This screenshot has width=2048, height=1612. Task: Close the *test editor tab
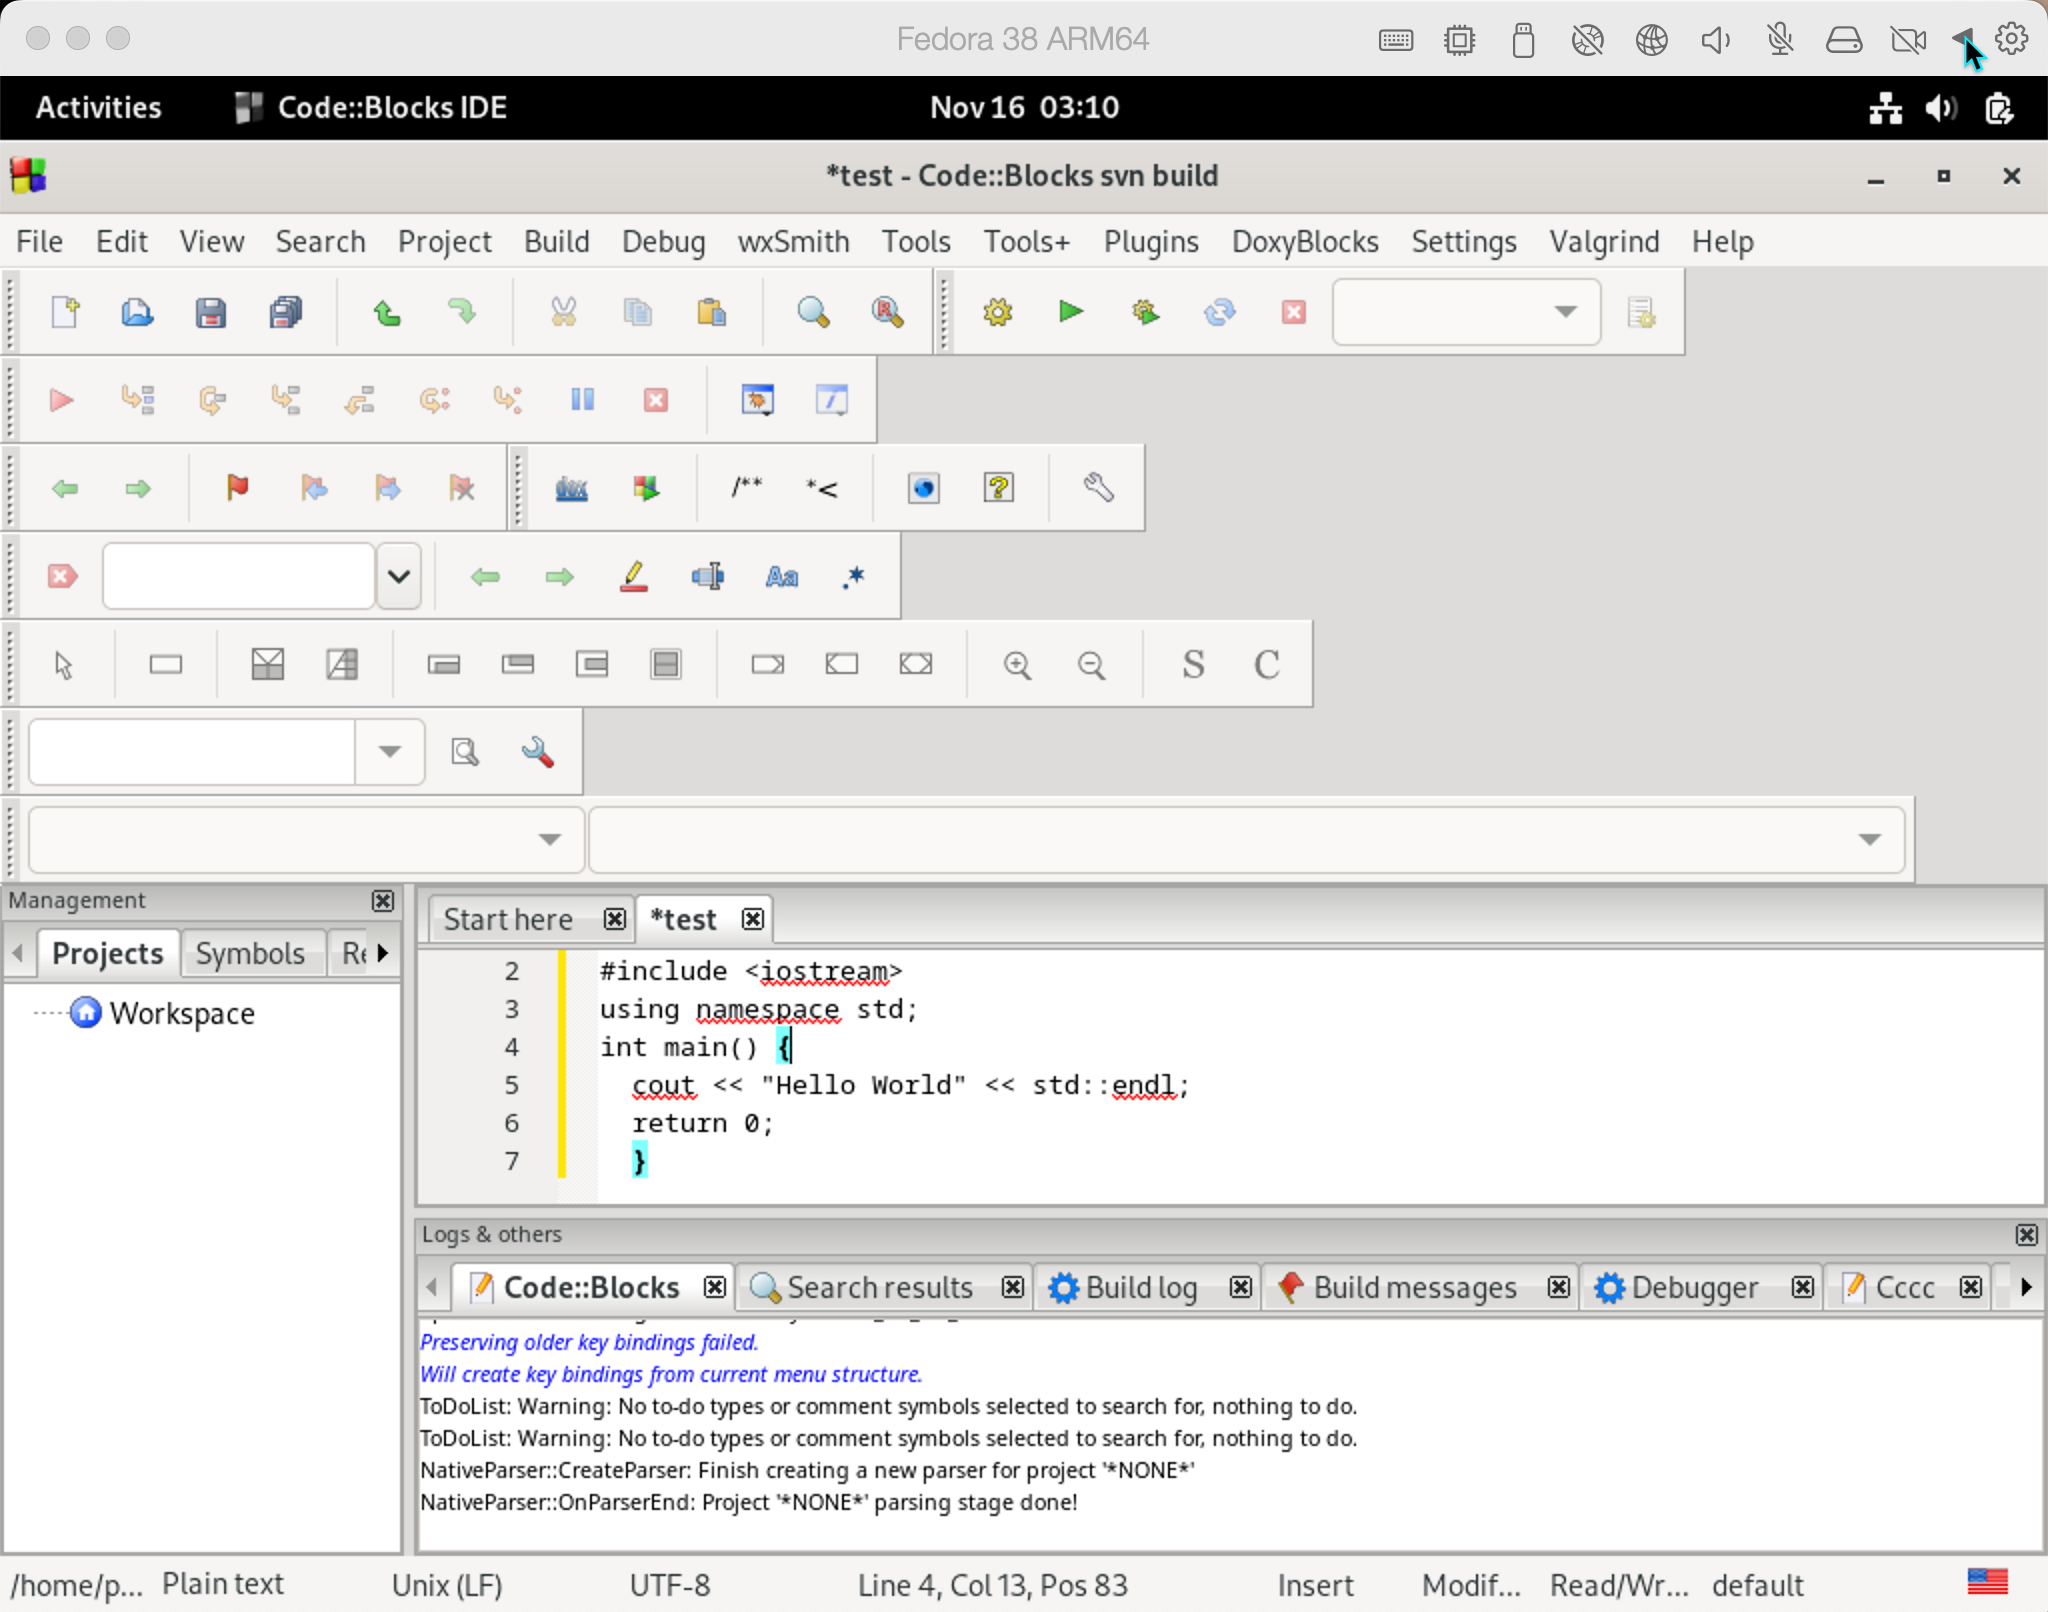pyautogui.click(x=753, y=919)
